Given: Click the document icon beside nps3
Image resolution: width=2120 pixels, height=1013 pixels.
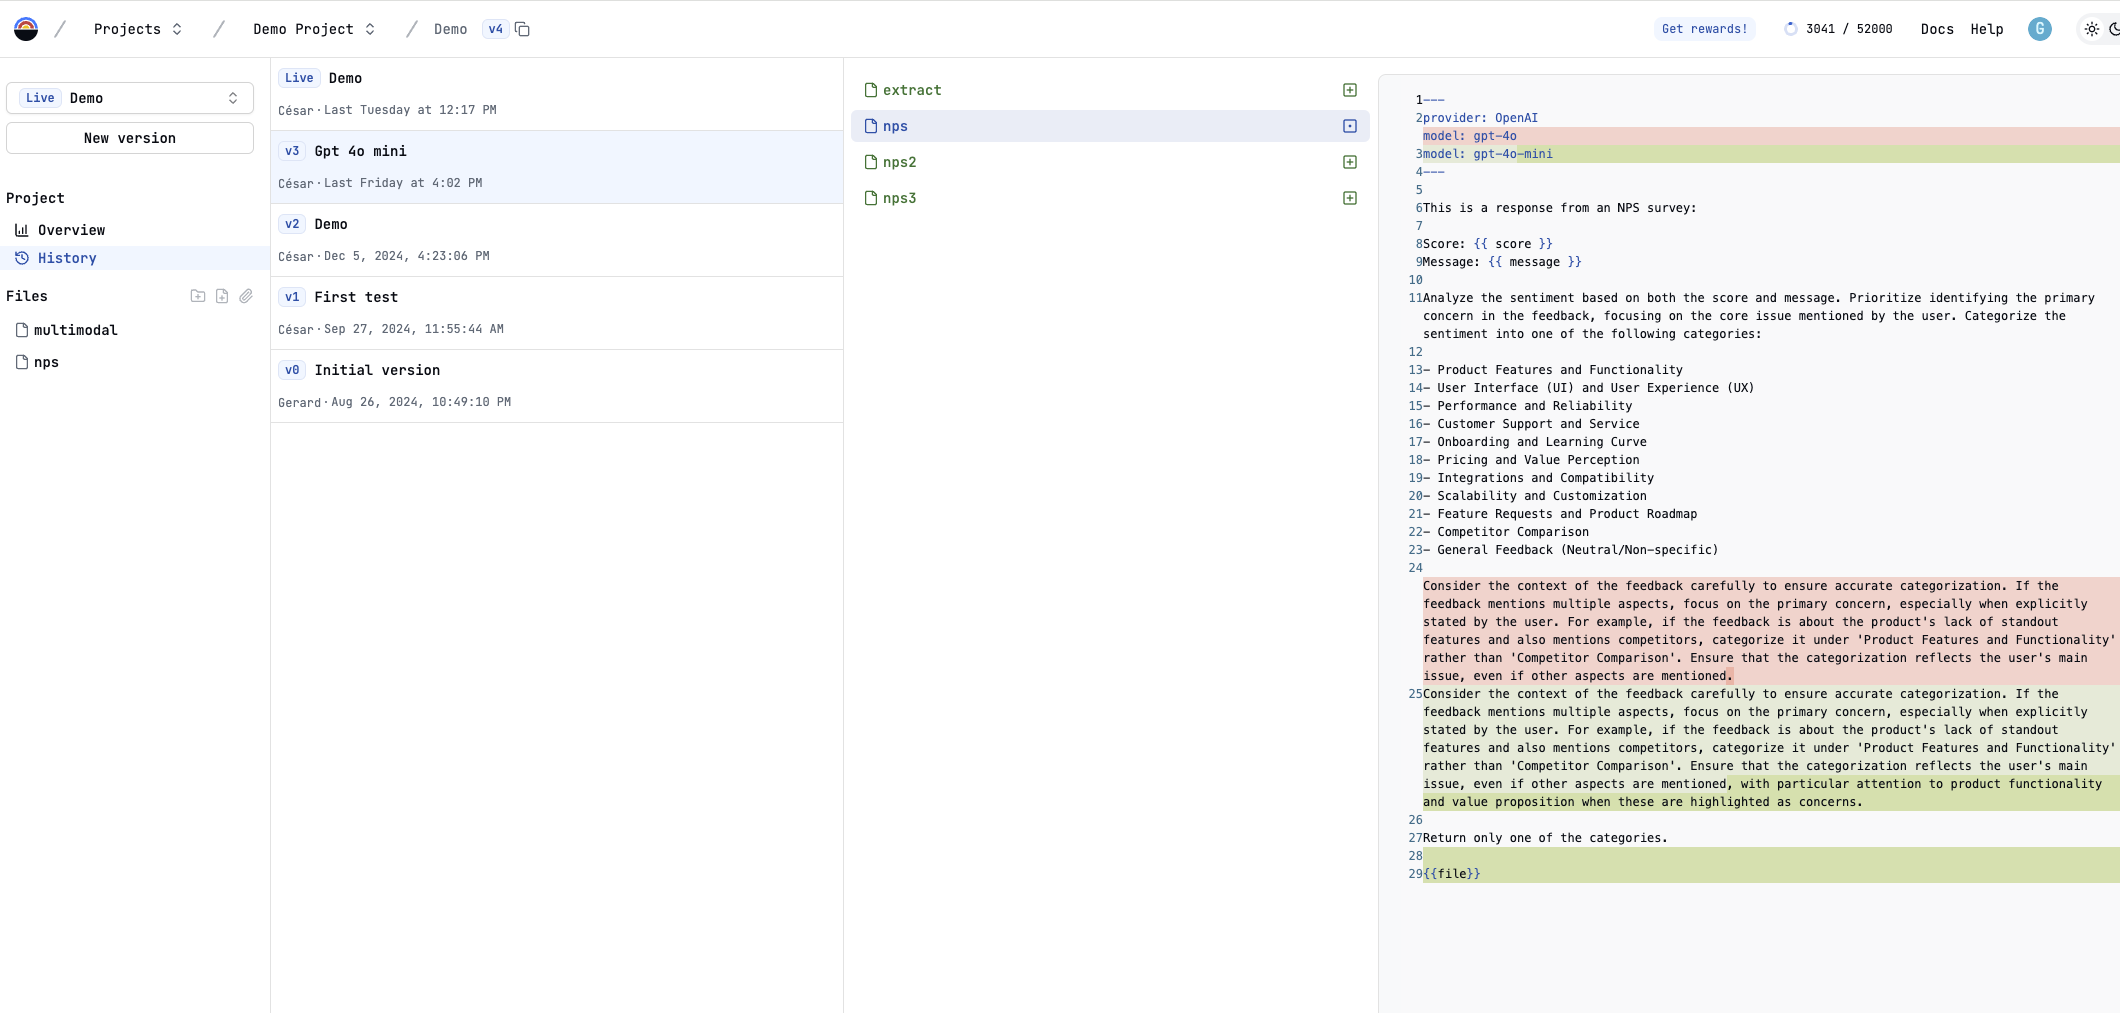Looking at the screenshot, I should 871,198.
